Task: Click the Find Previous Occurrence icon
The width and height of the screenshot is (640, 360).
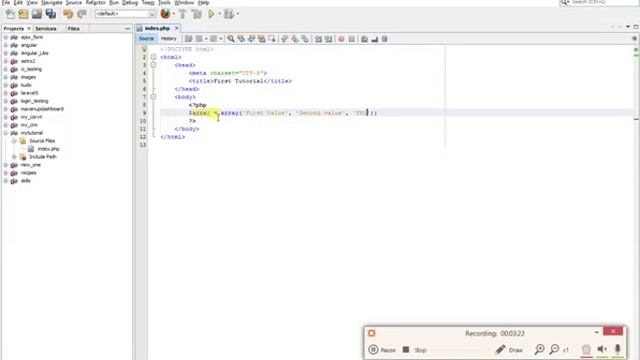Action: tap(241, 39)
